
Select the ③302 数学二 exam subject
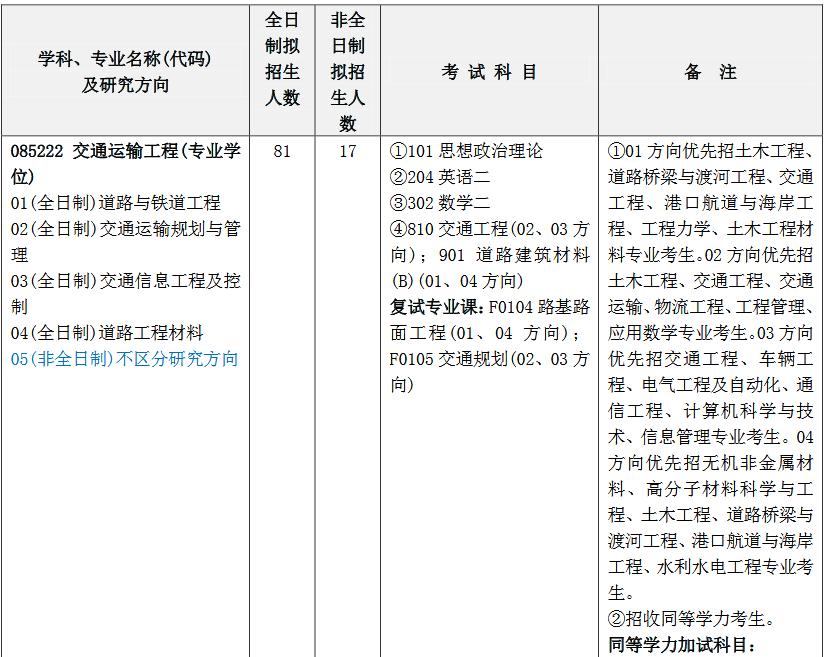[x=440, y=203]
